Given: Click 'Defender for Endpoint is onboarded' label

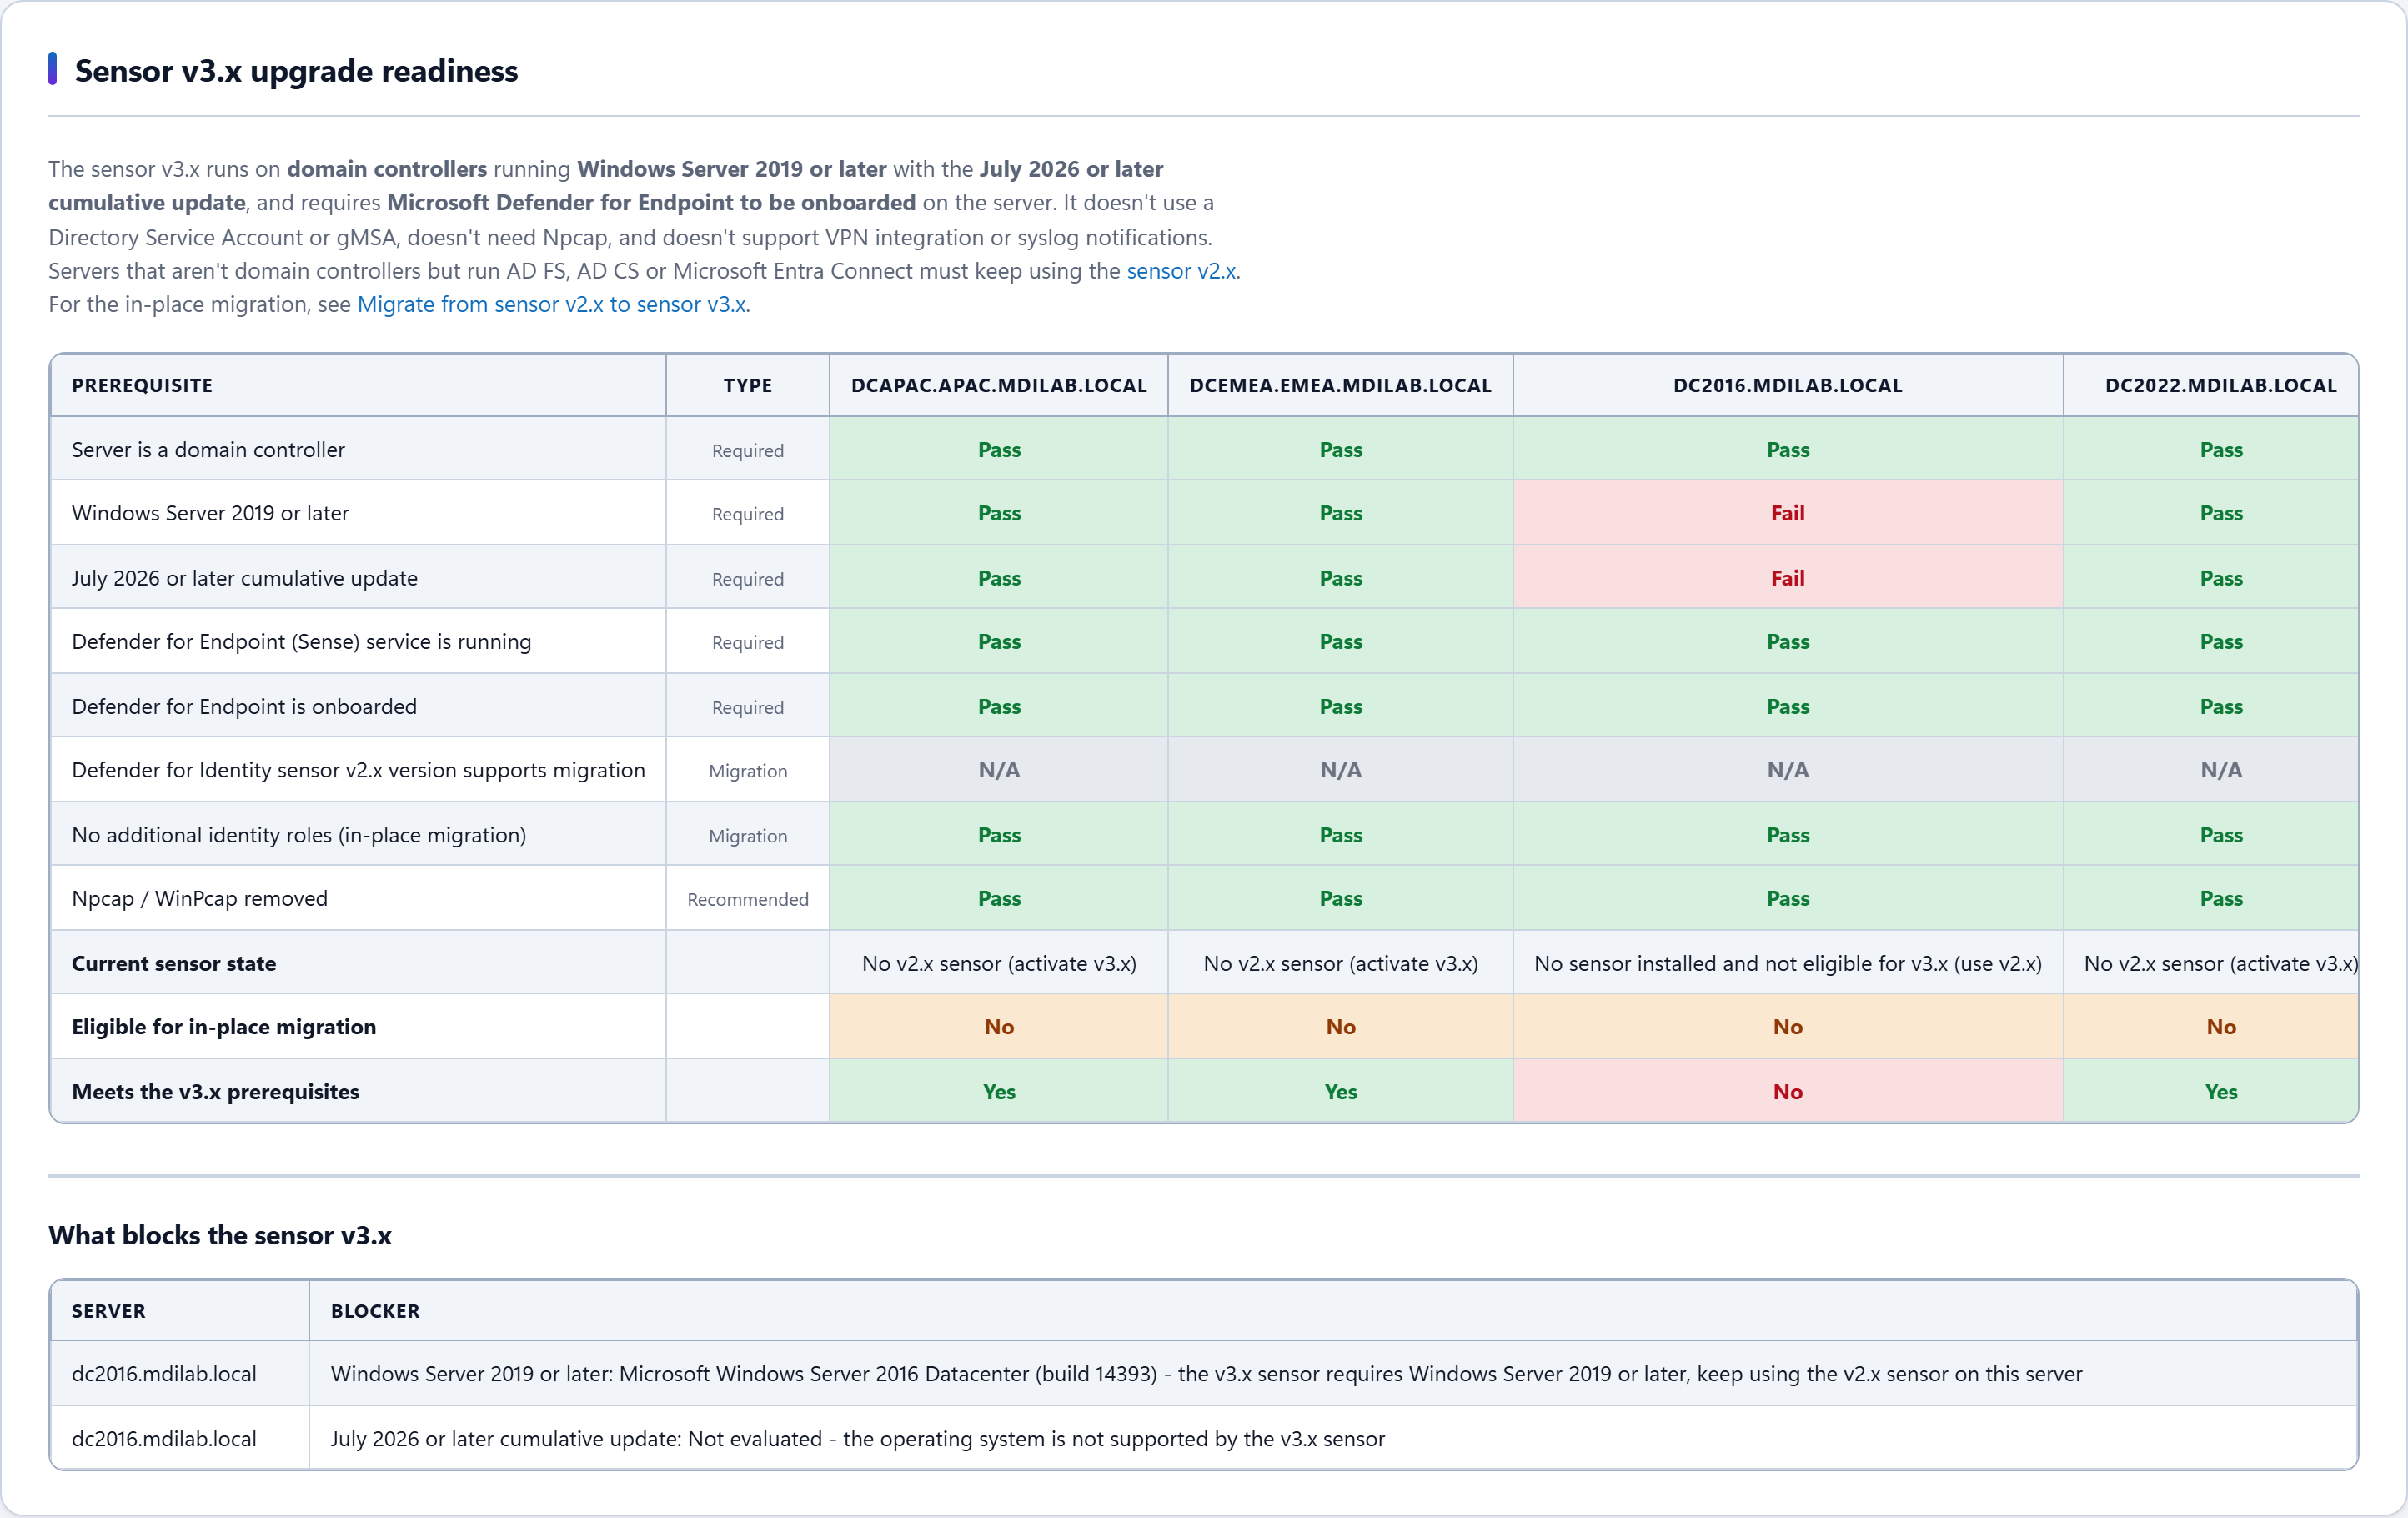Looking at the screenshot, I should (x=244, y=707).
